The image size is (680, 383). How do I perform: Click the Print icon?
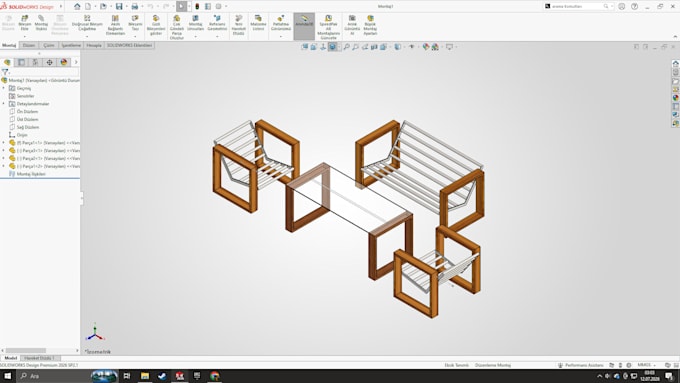click(x=134, y=7)
